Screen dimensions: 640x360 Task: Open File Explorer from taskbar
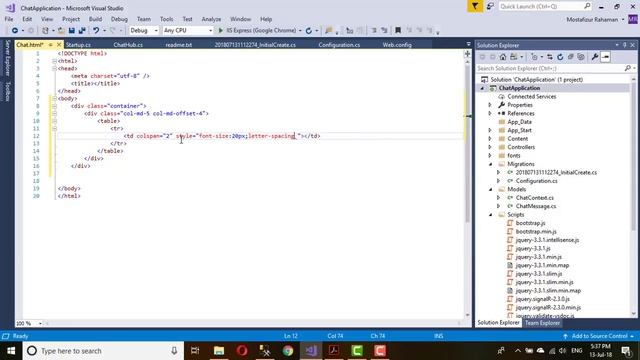[219, 351]
